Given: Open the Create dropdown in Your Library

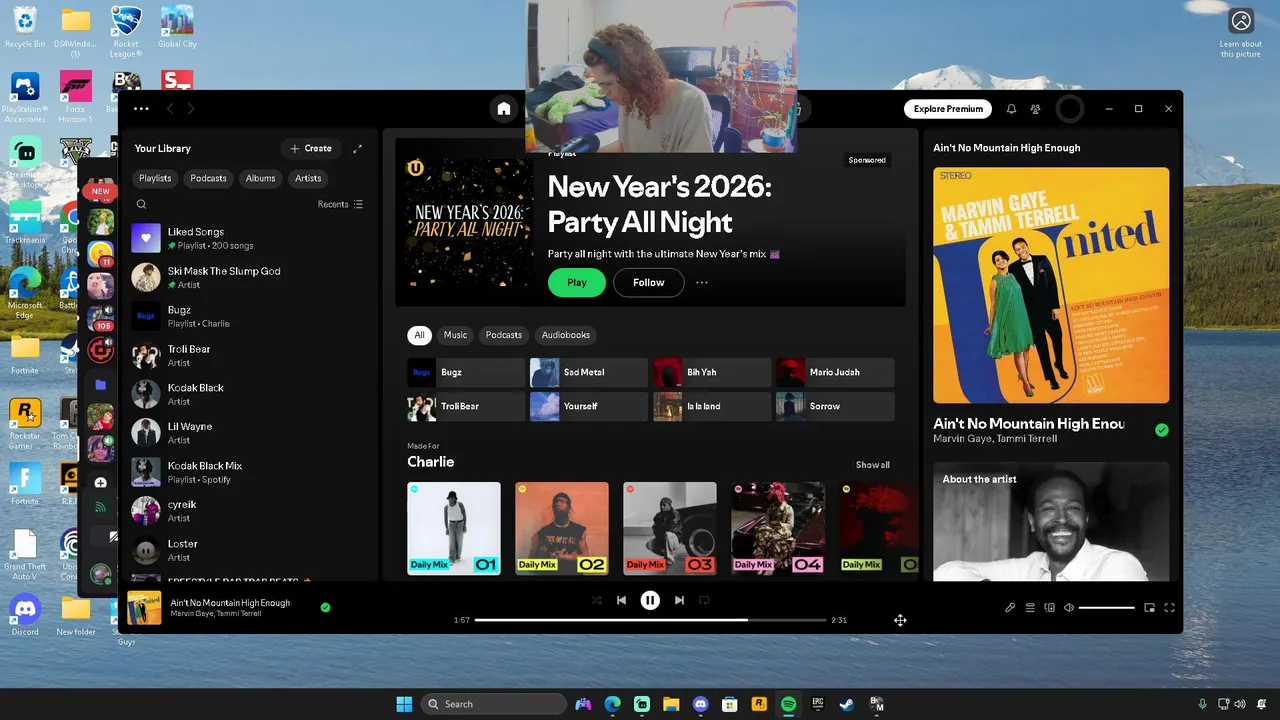Looking at the screenshot, I should [311, 148].
